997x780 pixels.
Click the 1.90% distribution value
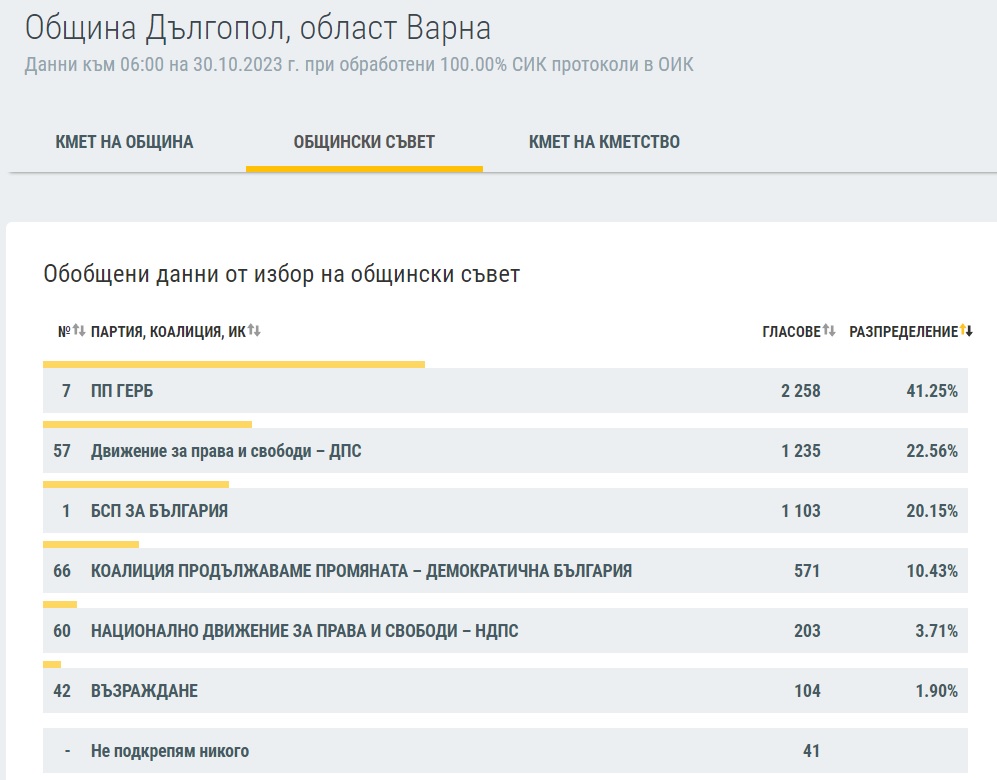(x=937, y=690)
